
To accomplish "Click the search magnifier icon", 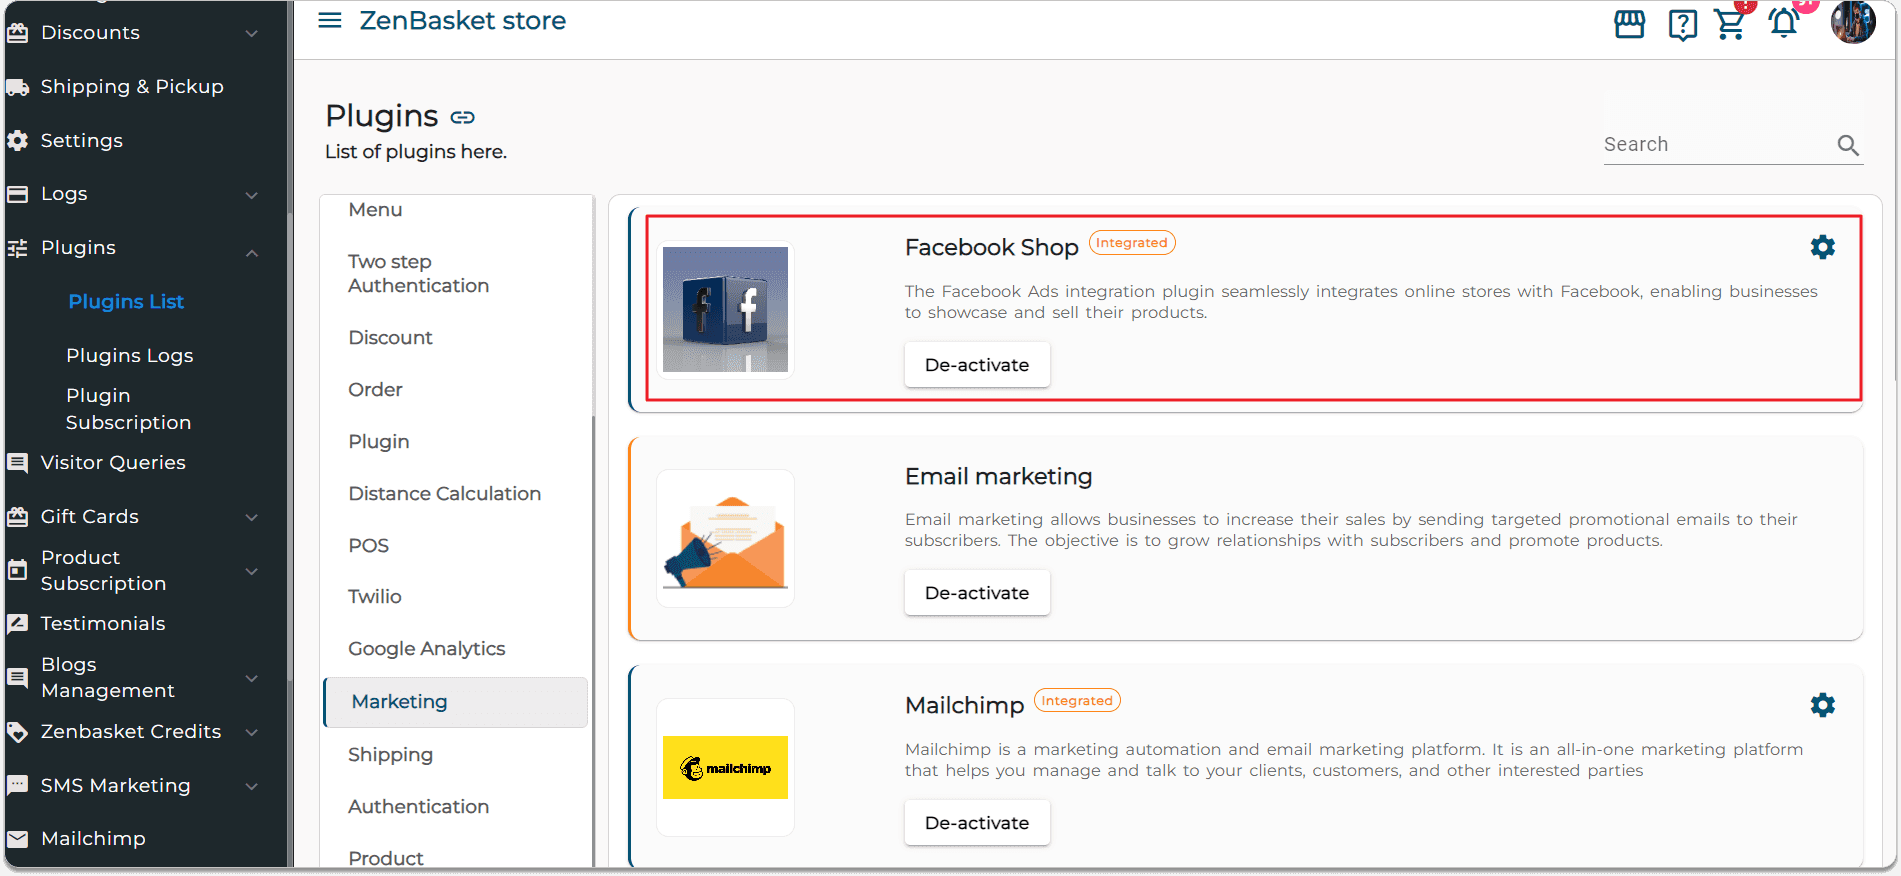I will [x=1847, y=145].
